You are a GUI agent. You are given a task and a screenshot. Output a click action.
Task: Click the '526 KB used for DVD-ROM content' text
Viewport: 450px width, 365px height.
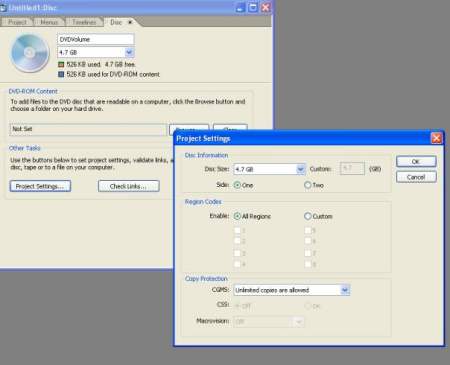(x=113, y=74)
